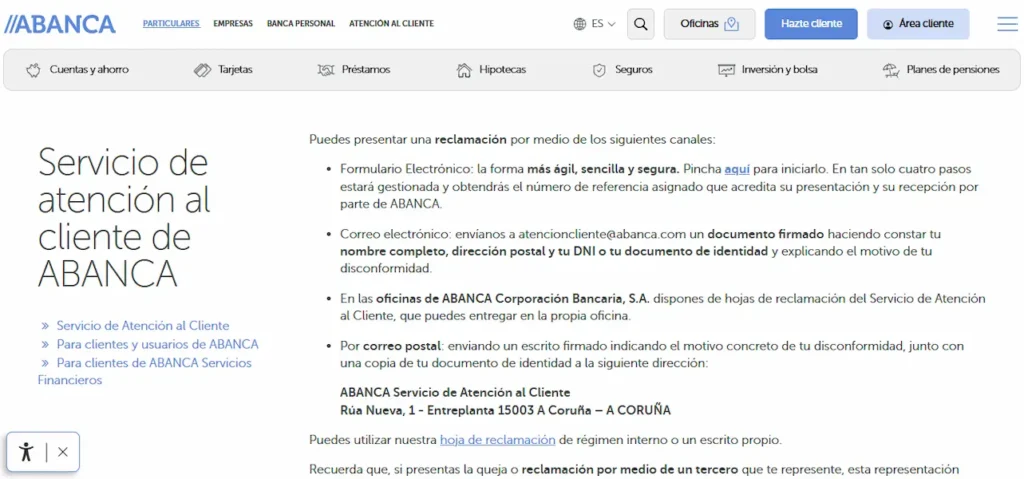Click the chart icon beside Inversión y bolsa

[x=726, y=70]
